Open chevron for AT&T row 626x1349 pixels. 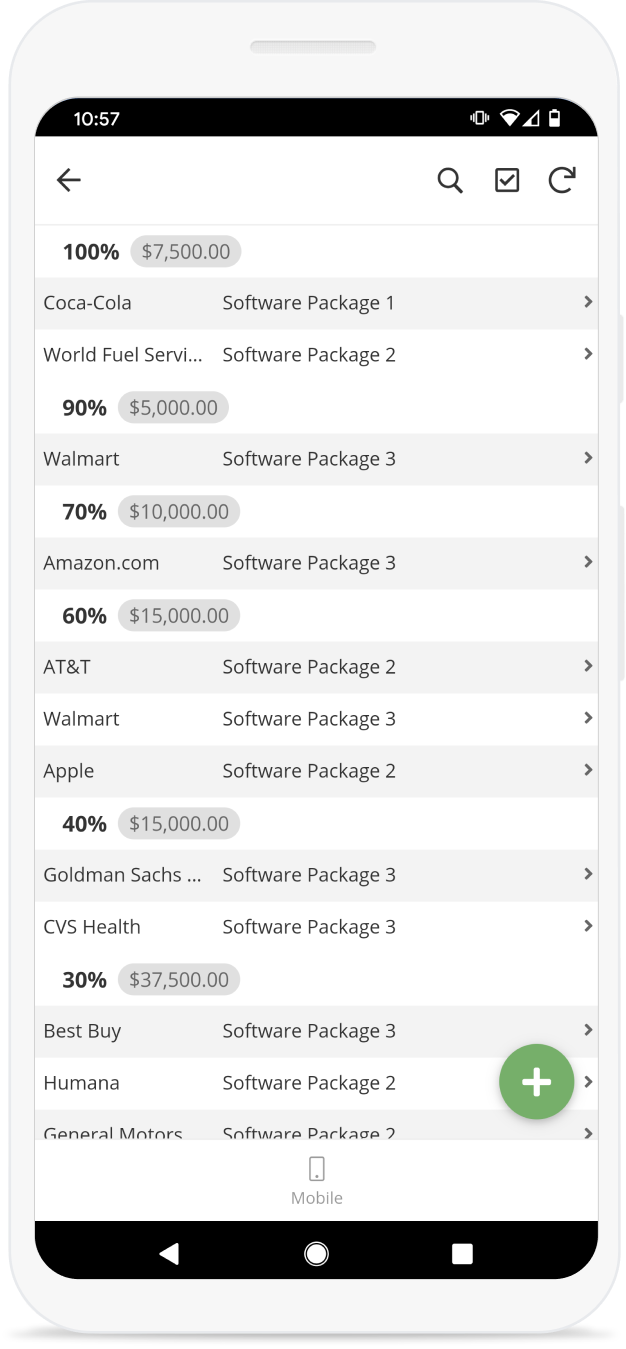[588, 666]
